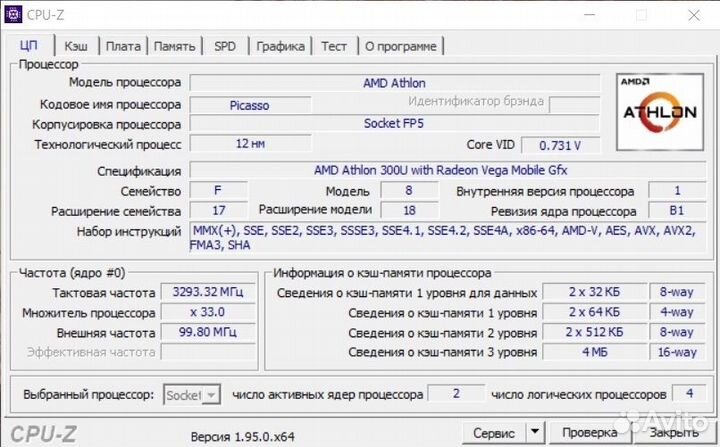Click the 3293.32 МГц clock speed value
This screenshot has height=447, width=720.
208,292
